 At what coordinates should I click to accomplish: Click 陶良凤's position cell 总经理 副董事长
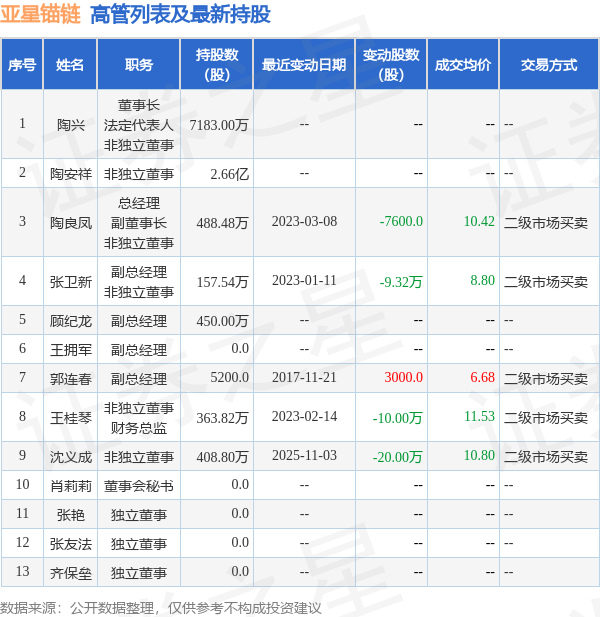(x=138, y=223)
